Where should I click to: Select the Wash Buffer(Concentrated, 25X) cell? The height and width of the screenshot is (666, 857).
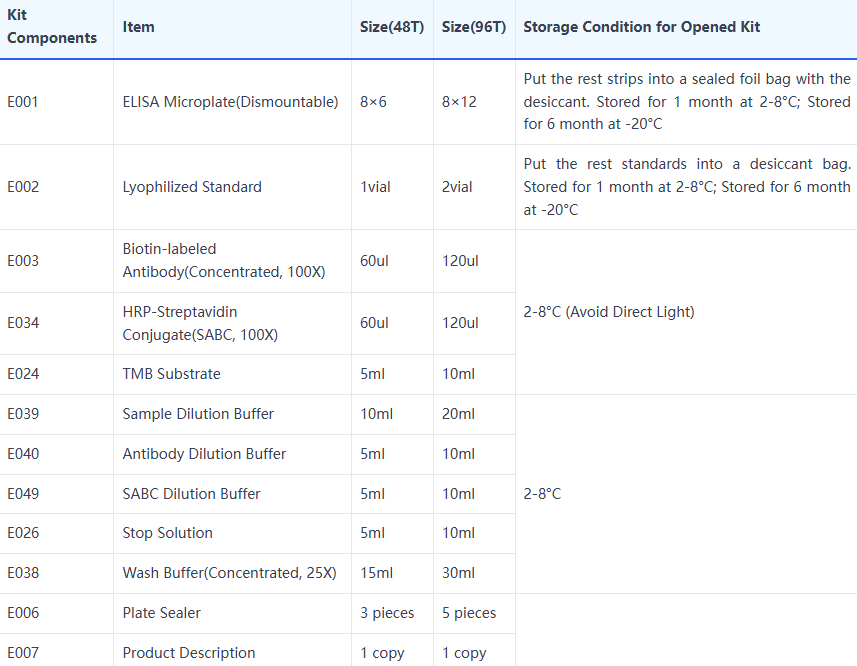pos(229,573)
